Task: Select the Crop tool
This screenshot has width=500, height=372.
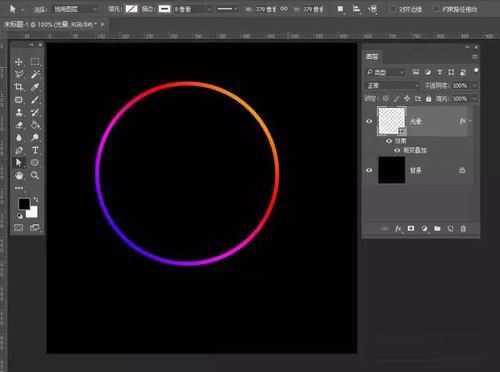Action: (x=19, y=87)
